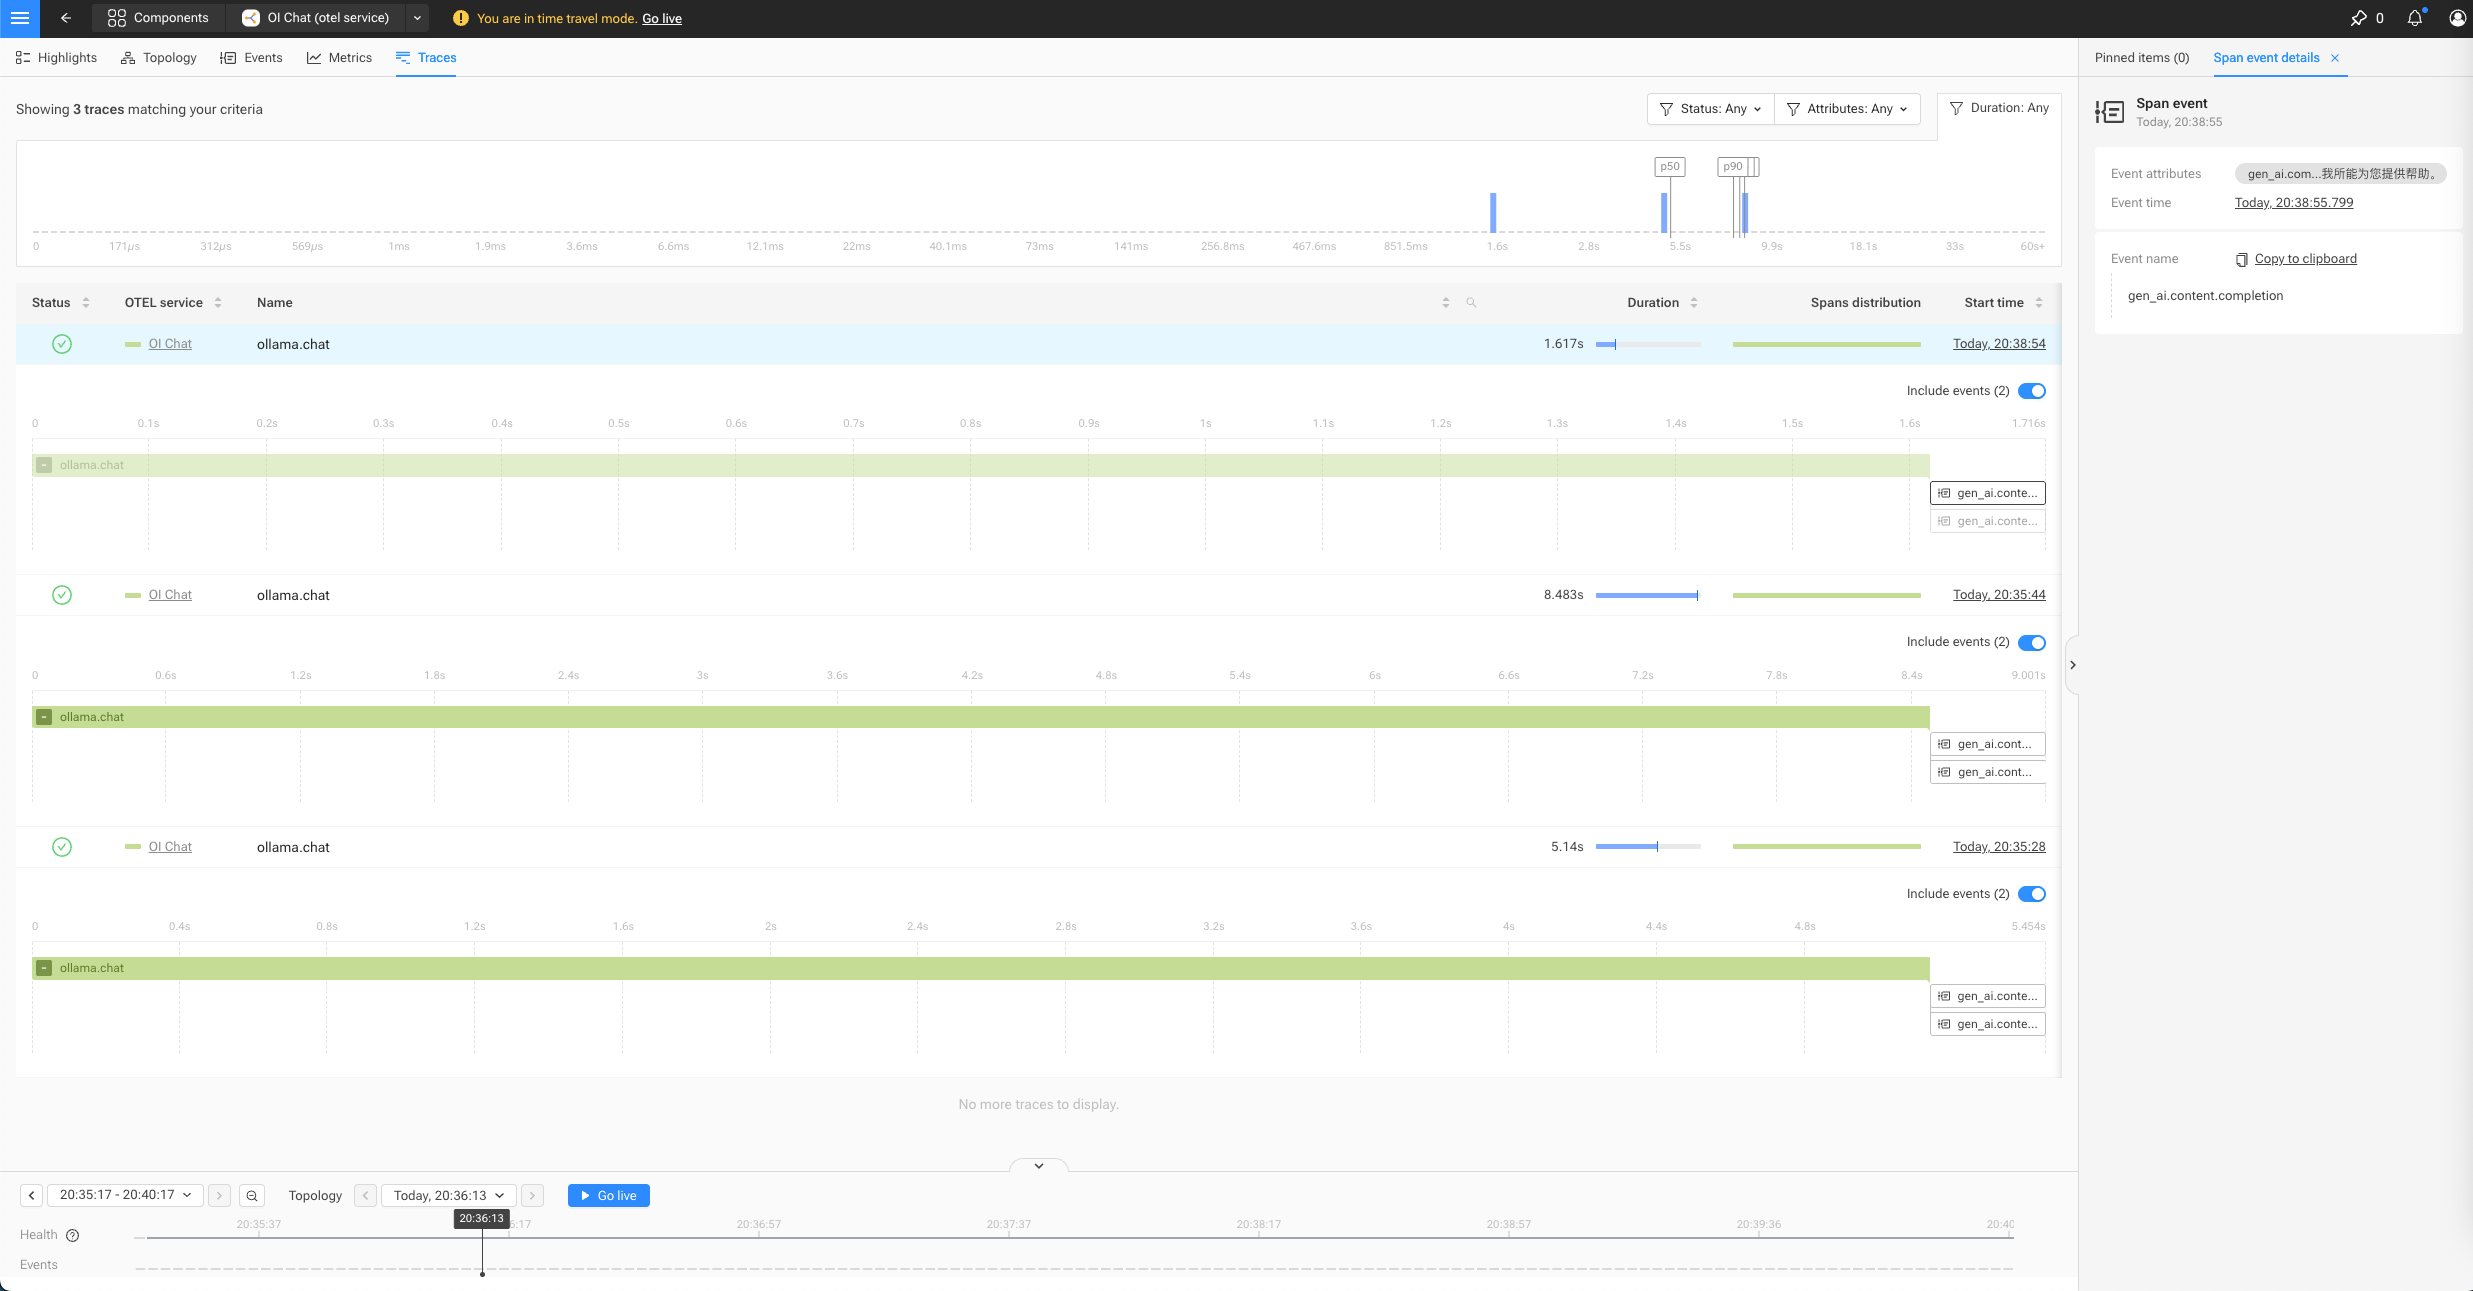Open the hamburger main menu
This screenshot has width=2473, height=1291.
pos(19,18)
